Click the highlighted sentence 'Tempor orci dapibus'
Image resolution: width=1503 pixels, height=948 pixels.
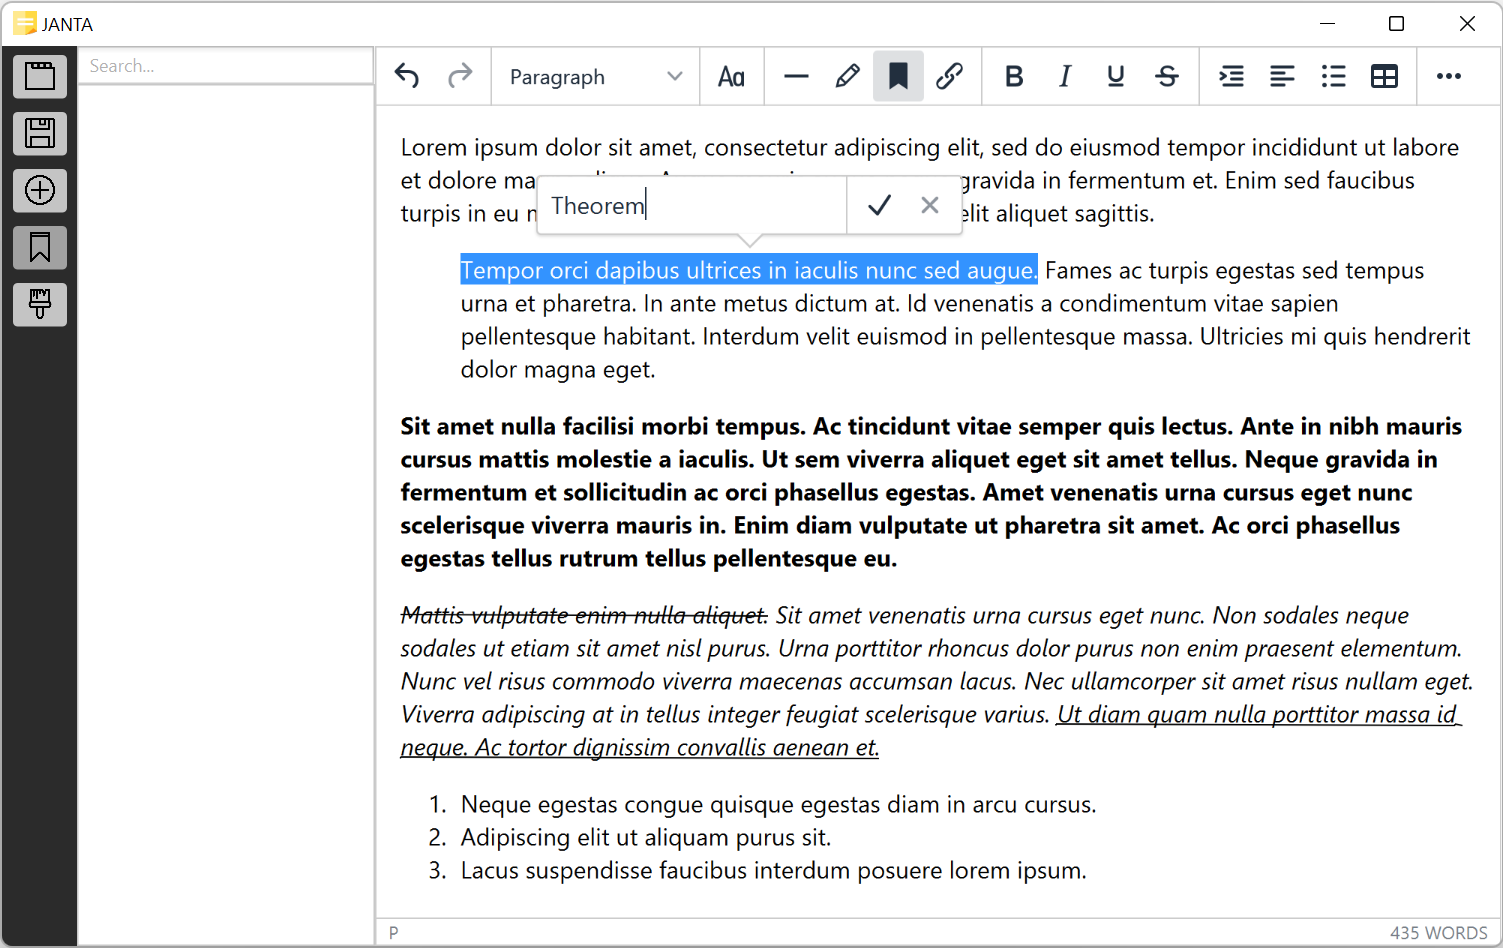(749, 270)
